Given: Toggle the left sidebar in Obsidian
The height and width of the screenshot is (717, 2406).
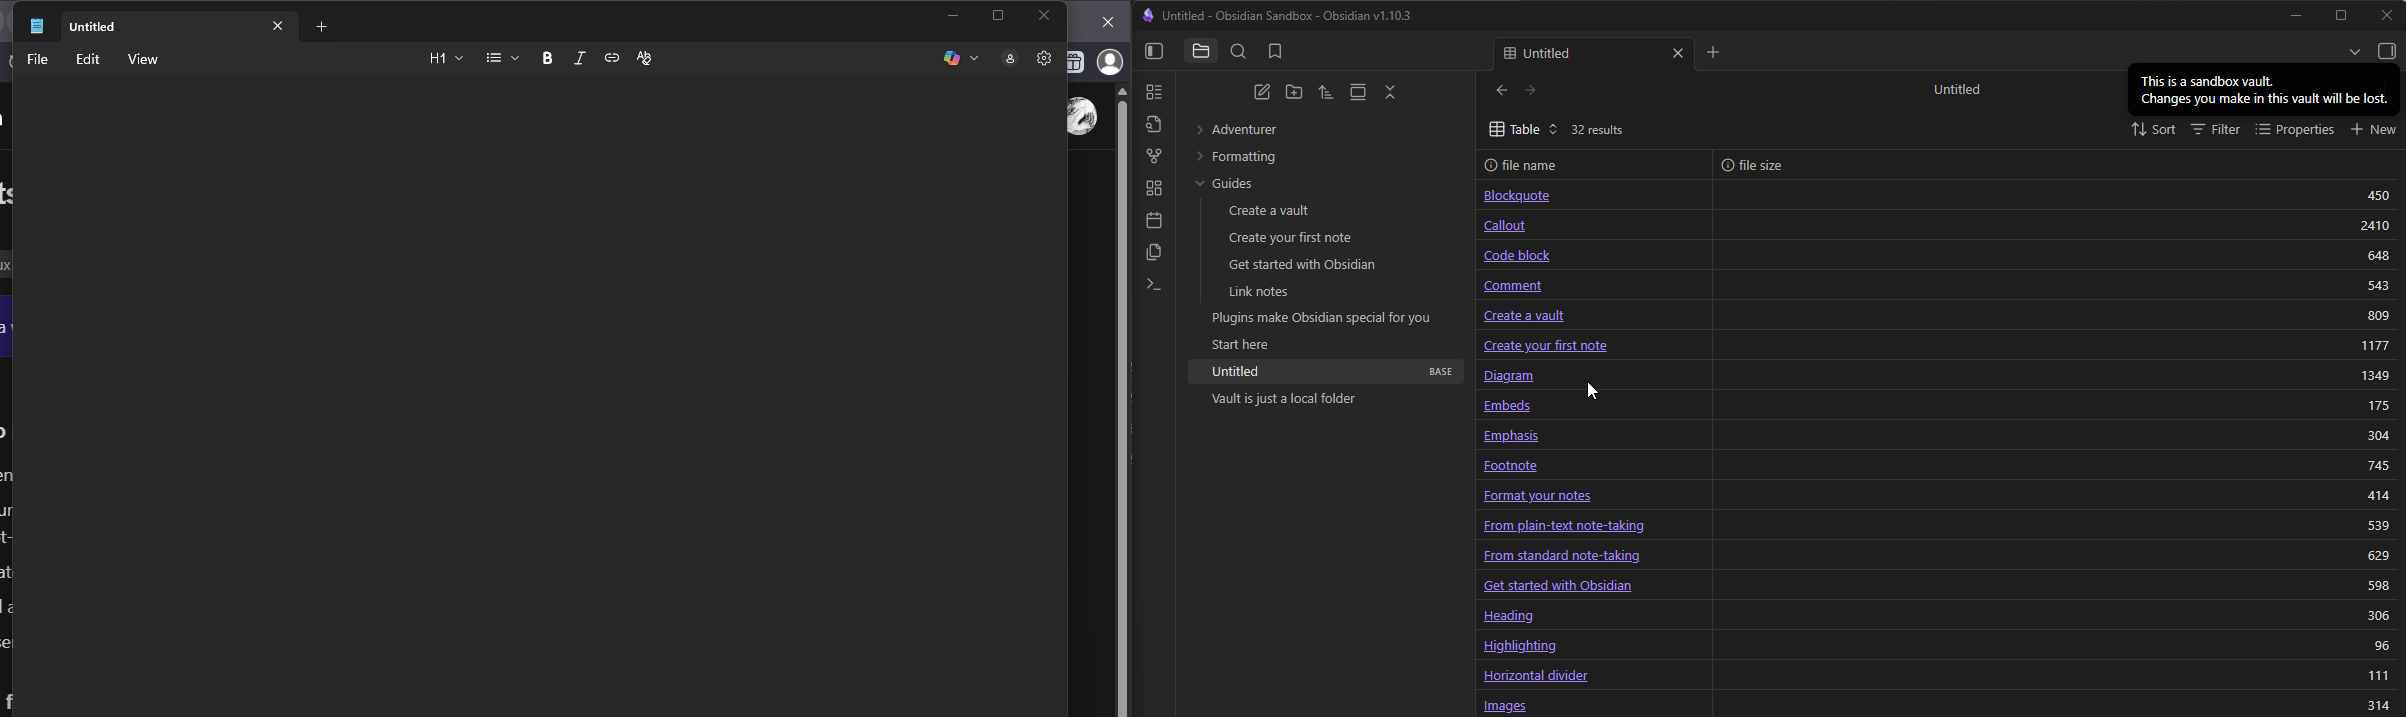Looking at the screenshot, I should coord(1154,52).
